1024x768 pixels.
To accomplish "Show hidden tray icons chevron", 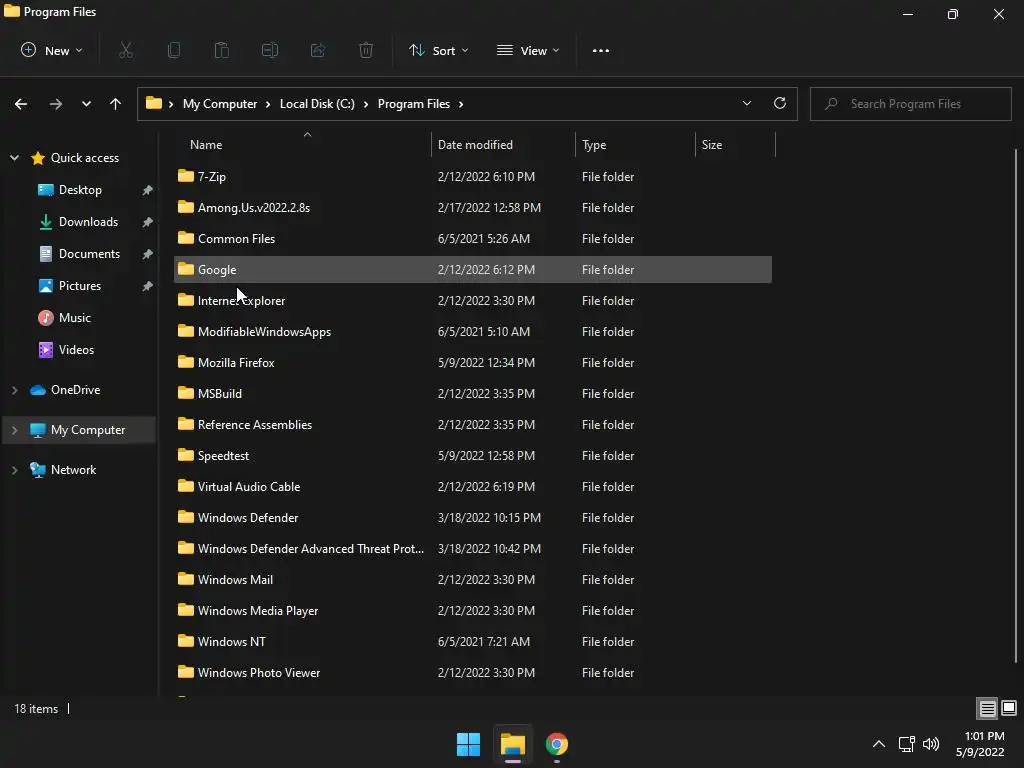I will click(879, 744).
